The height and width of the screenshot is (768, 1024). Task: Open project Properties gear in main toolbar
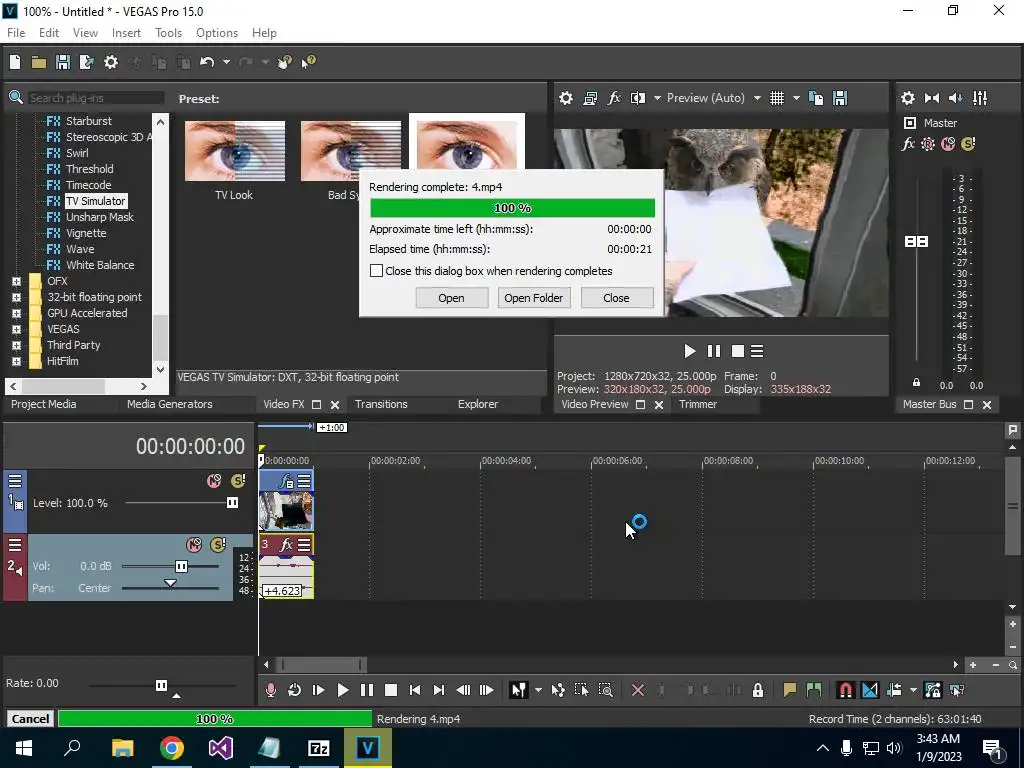click(111, 62)
